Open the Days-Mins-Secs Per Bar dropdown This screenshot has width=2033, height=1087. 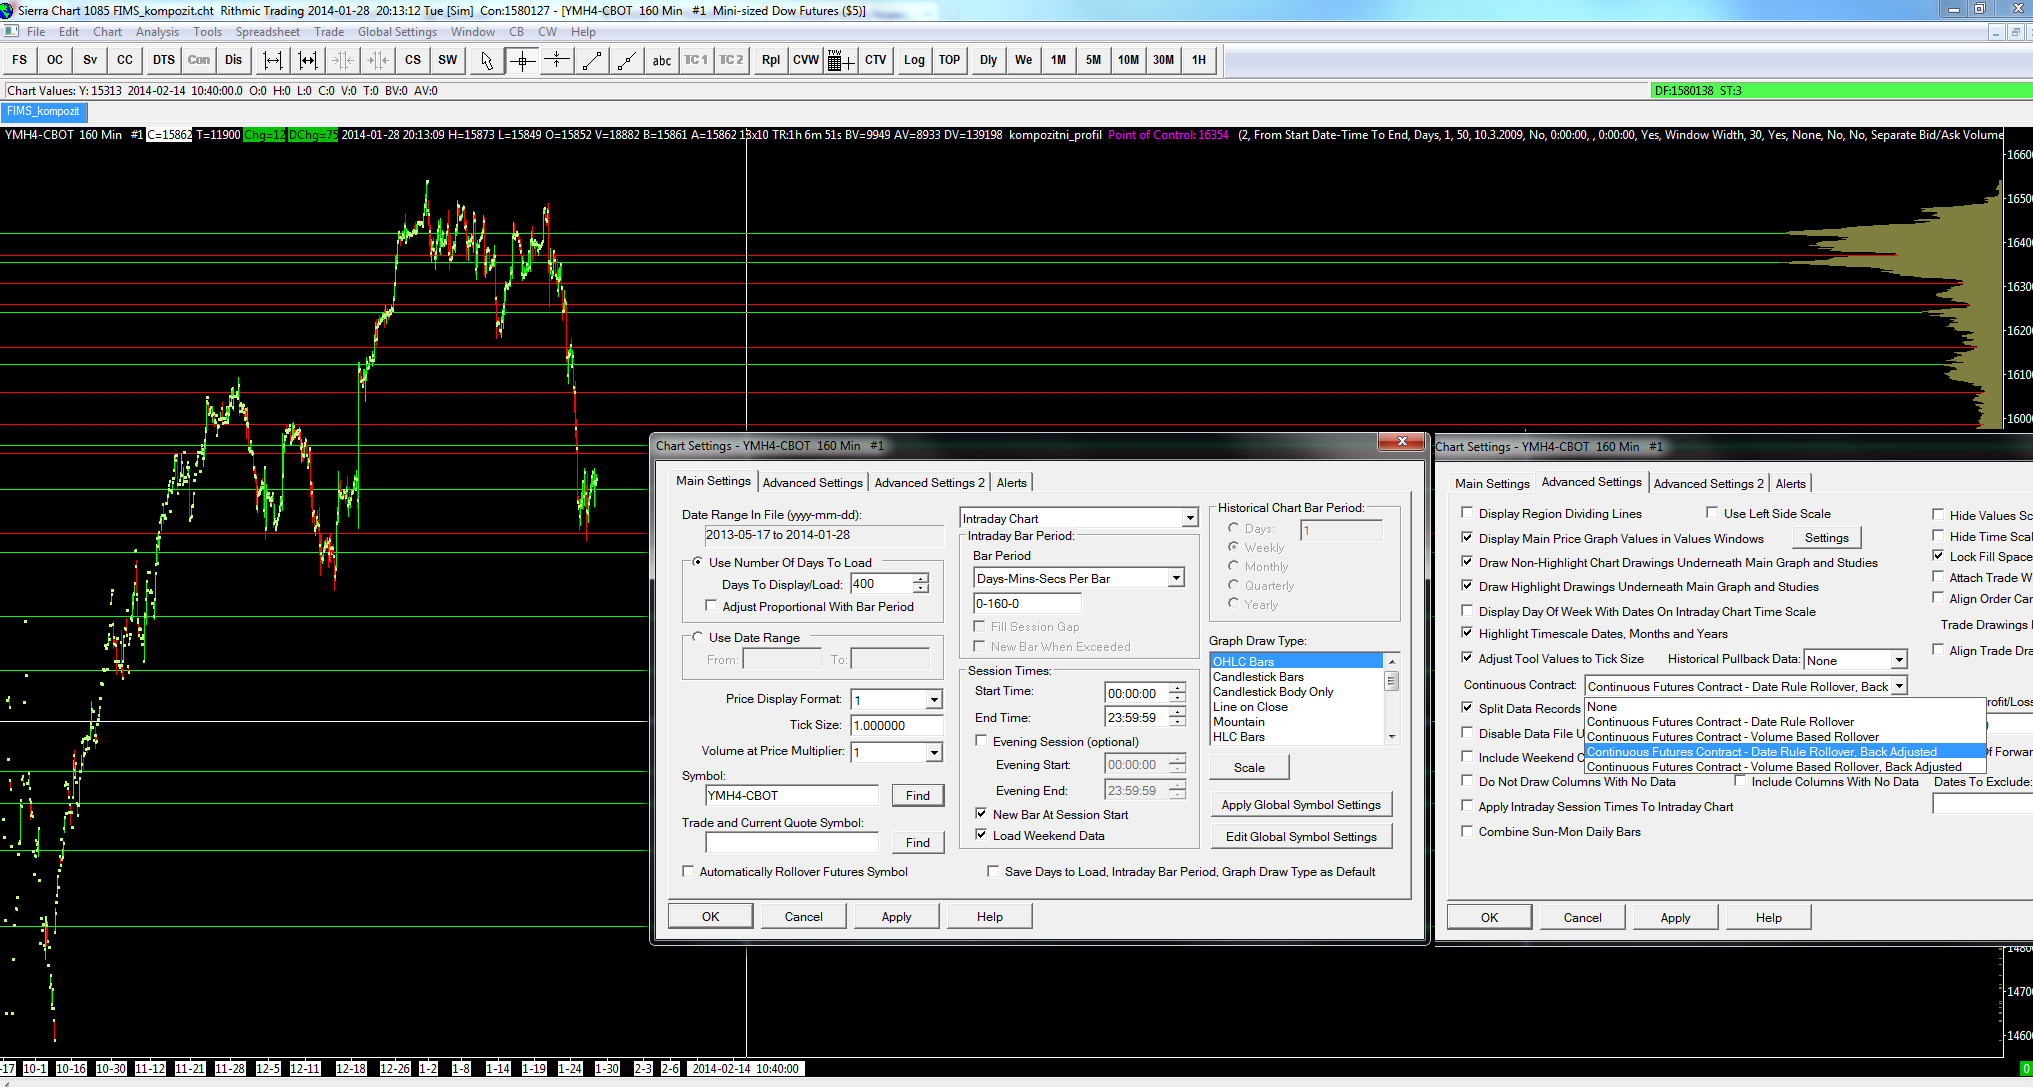tap(1176, 578)
